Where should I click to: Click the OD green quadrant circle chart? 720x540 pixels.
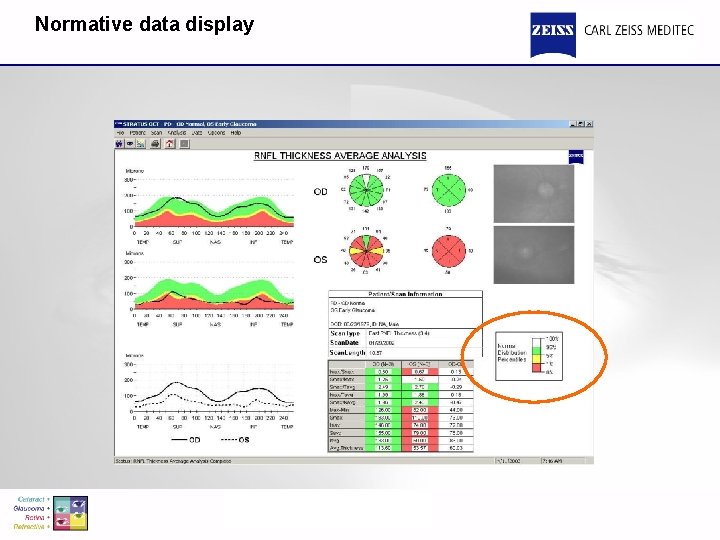tap(449, 190)
